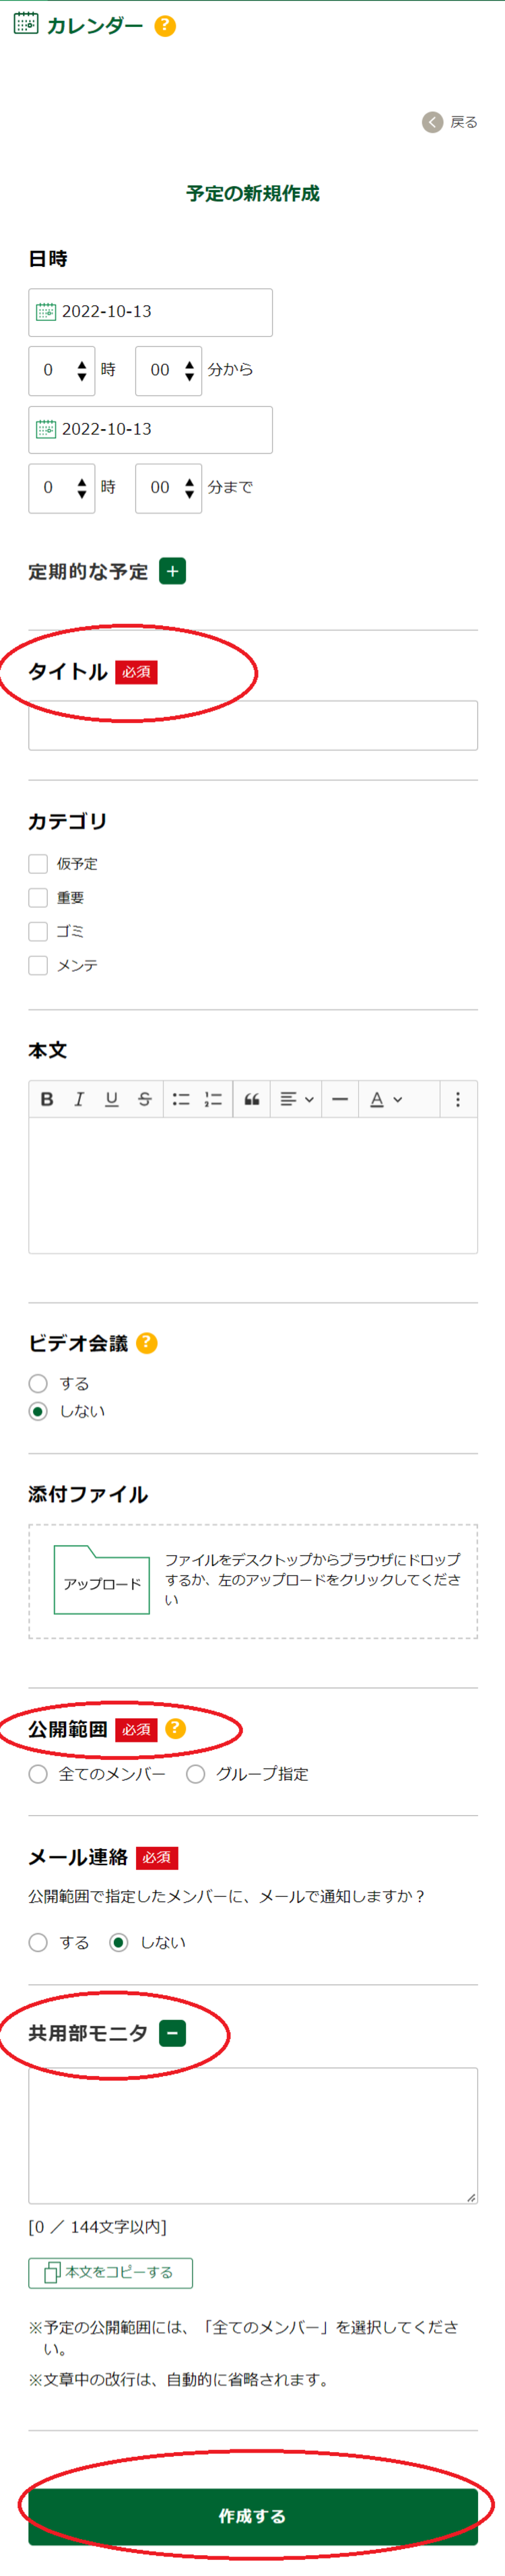The width and height of the screenshot is (505, 2576).
Task: Insert a horizontal line in the editor
Action: click(x=340, y=1099)
